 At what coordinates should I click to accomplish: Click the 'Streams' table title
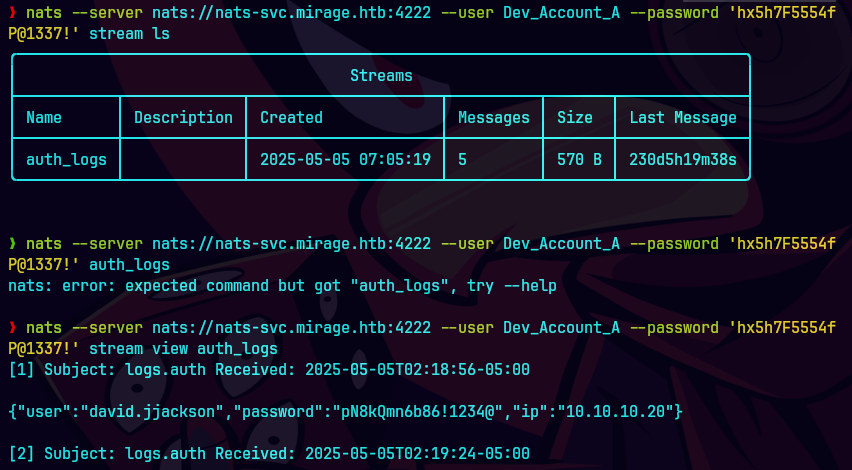pos(381,76)
